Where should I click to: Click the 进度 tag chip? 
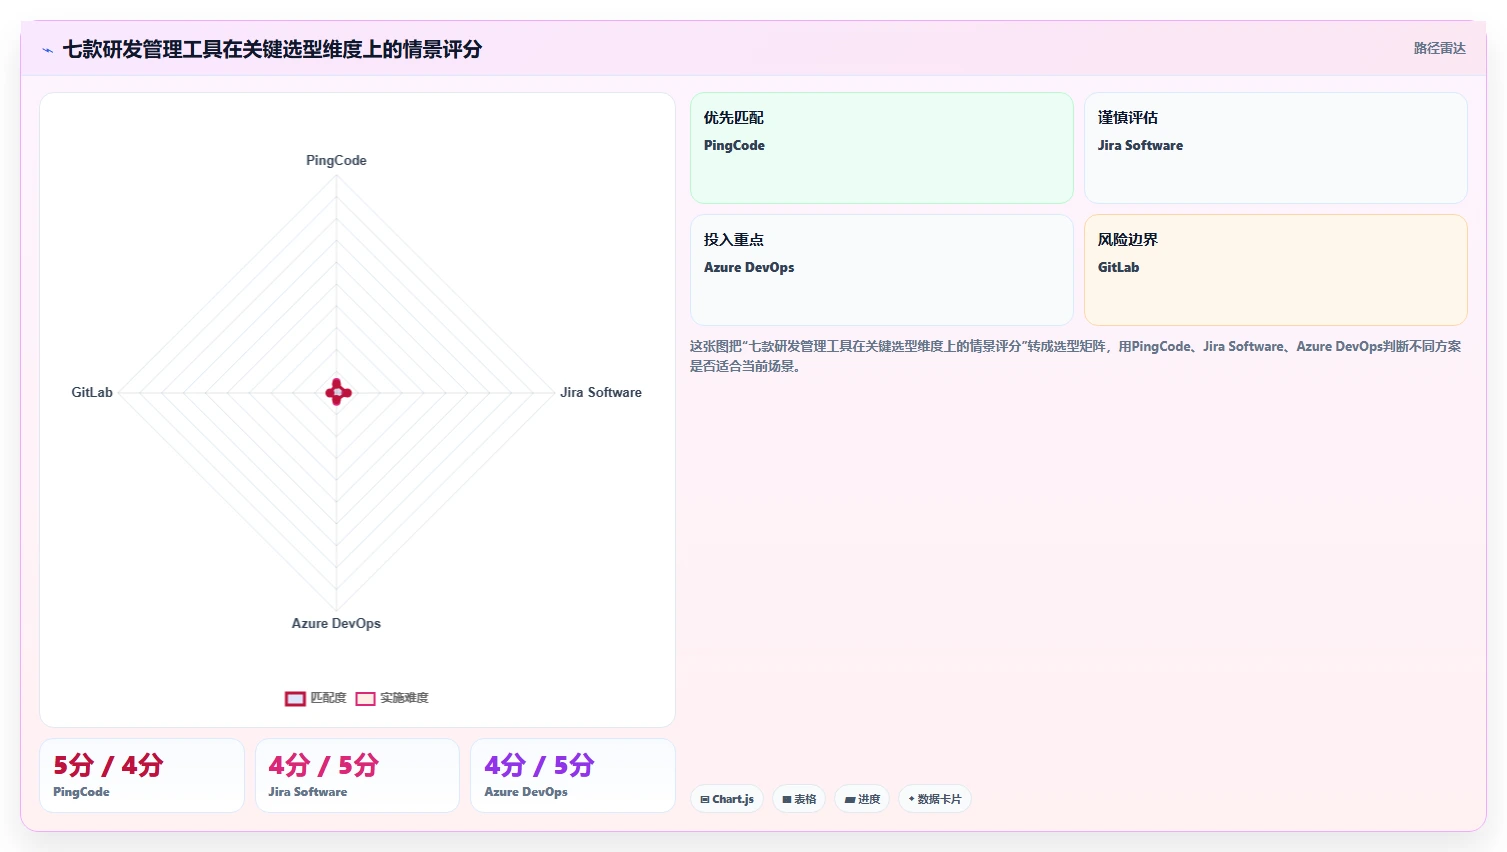click(862, 799)
